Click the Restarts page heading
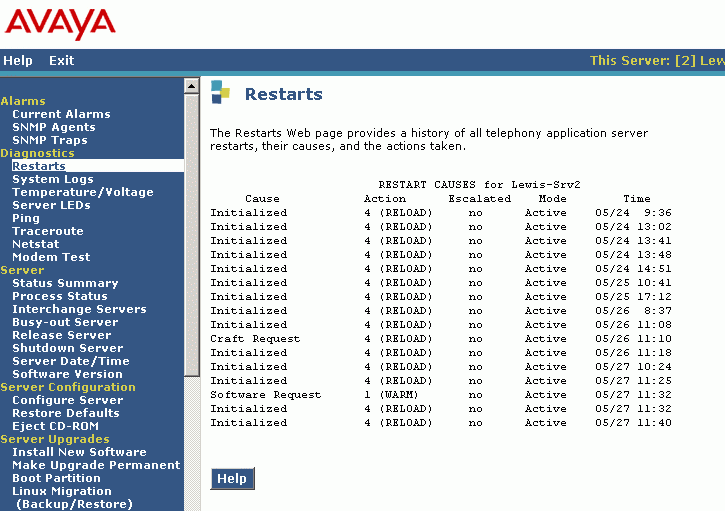Screen dimensions: 725x511 point(283,94)
